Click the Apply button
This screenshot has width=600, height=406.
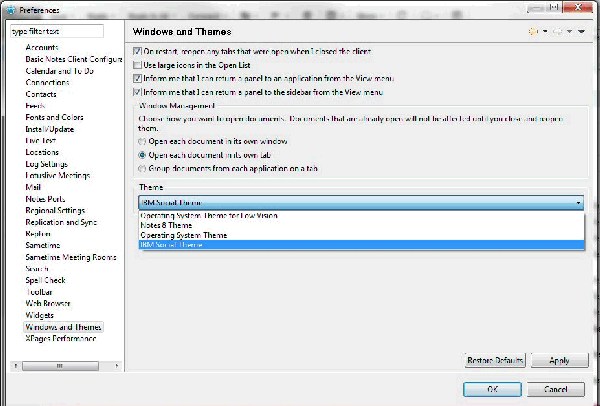[x=559, y=359]
